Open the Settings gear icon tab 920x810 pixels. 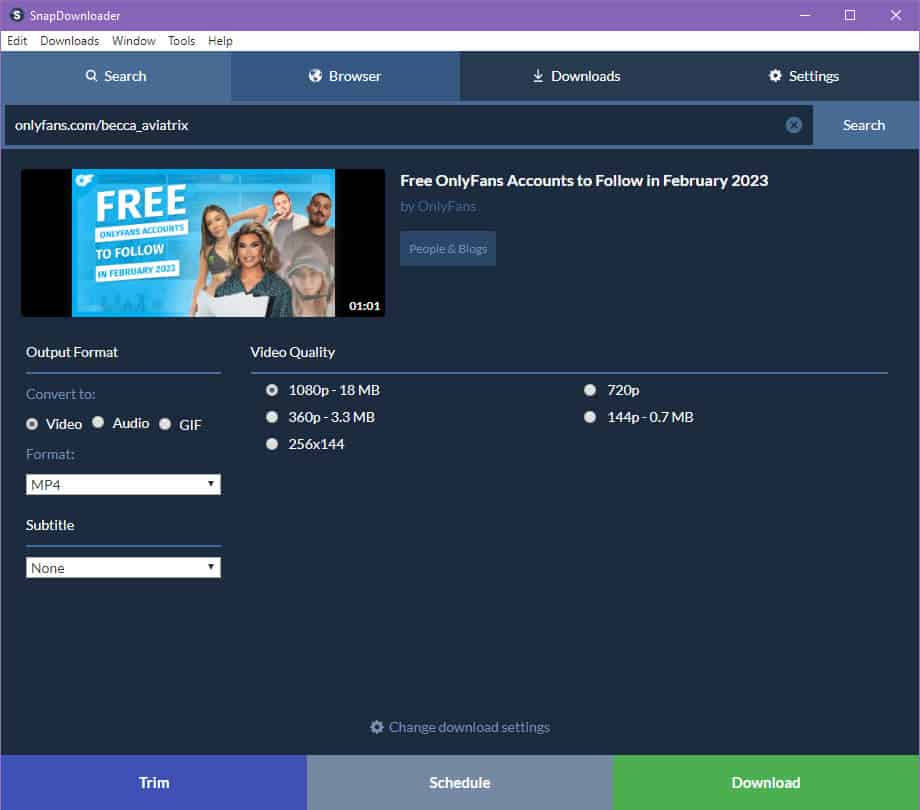774,75
